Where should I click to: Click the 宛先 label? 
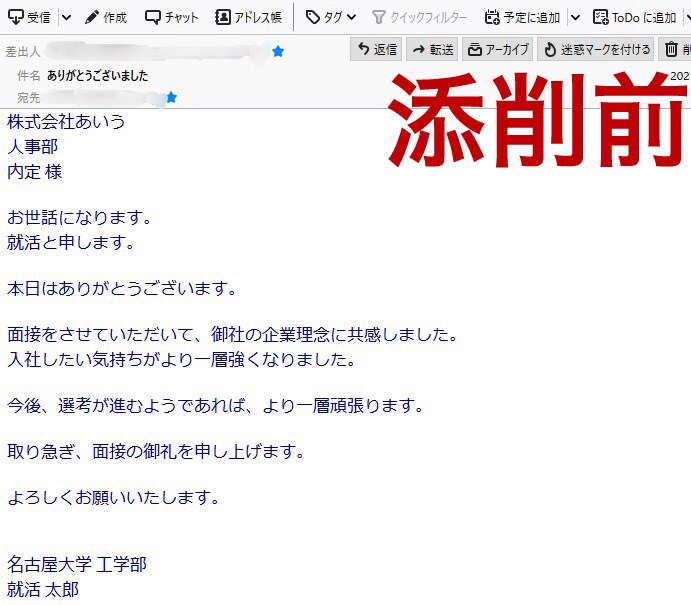click(x=29, y=97)
